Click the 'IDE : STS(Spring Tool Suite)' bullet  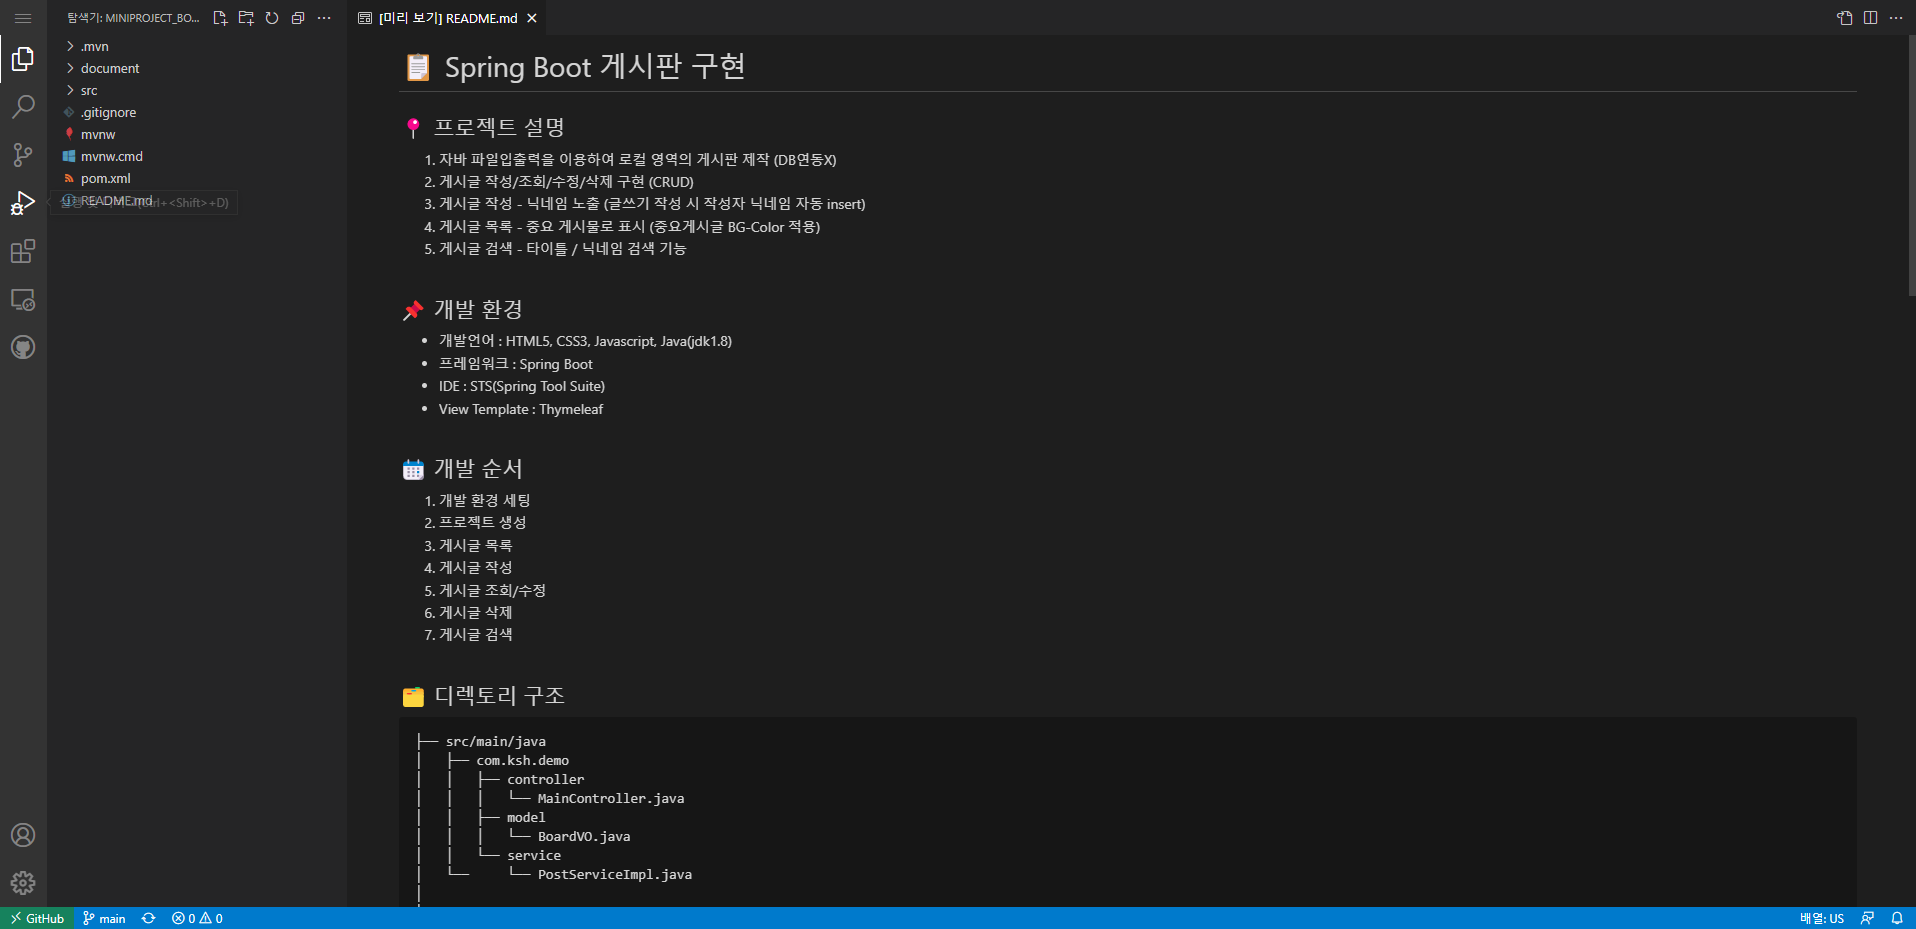coord(522,386)
